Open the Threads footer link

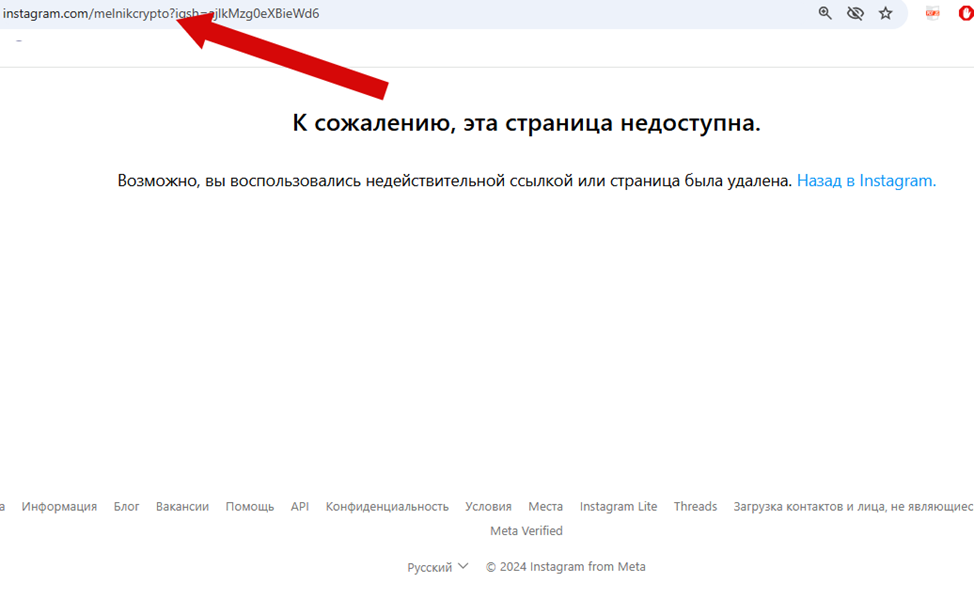coord(695,506)
